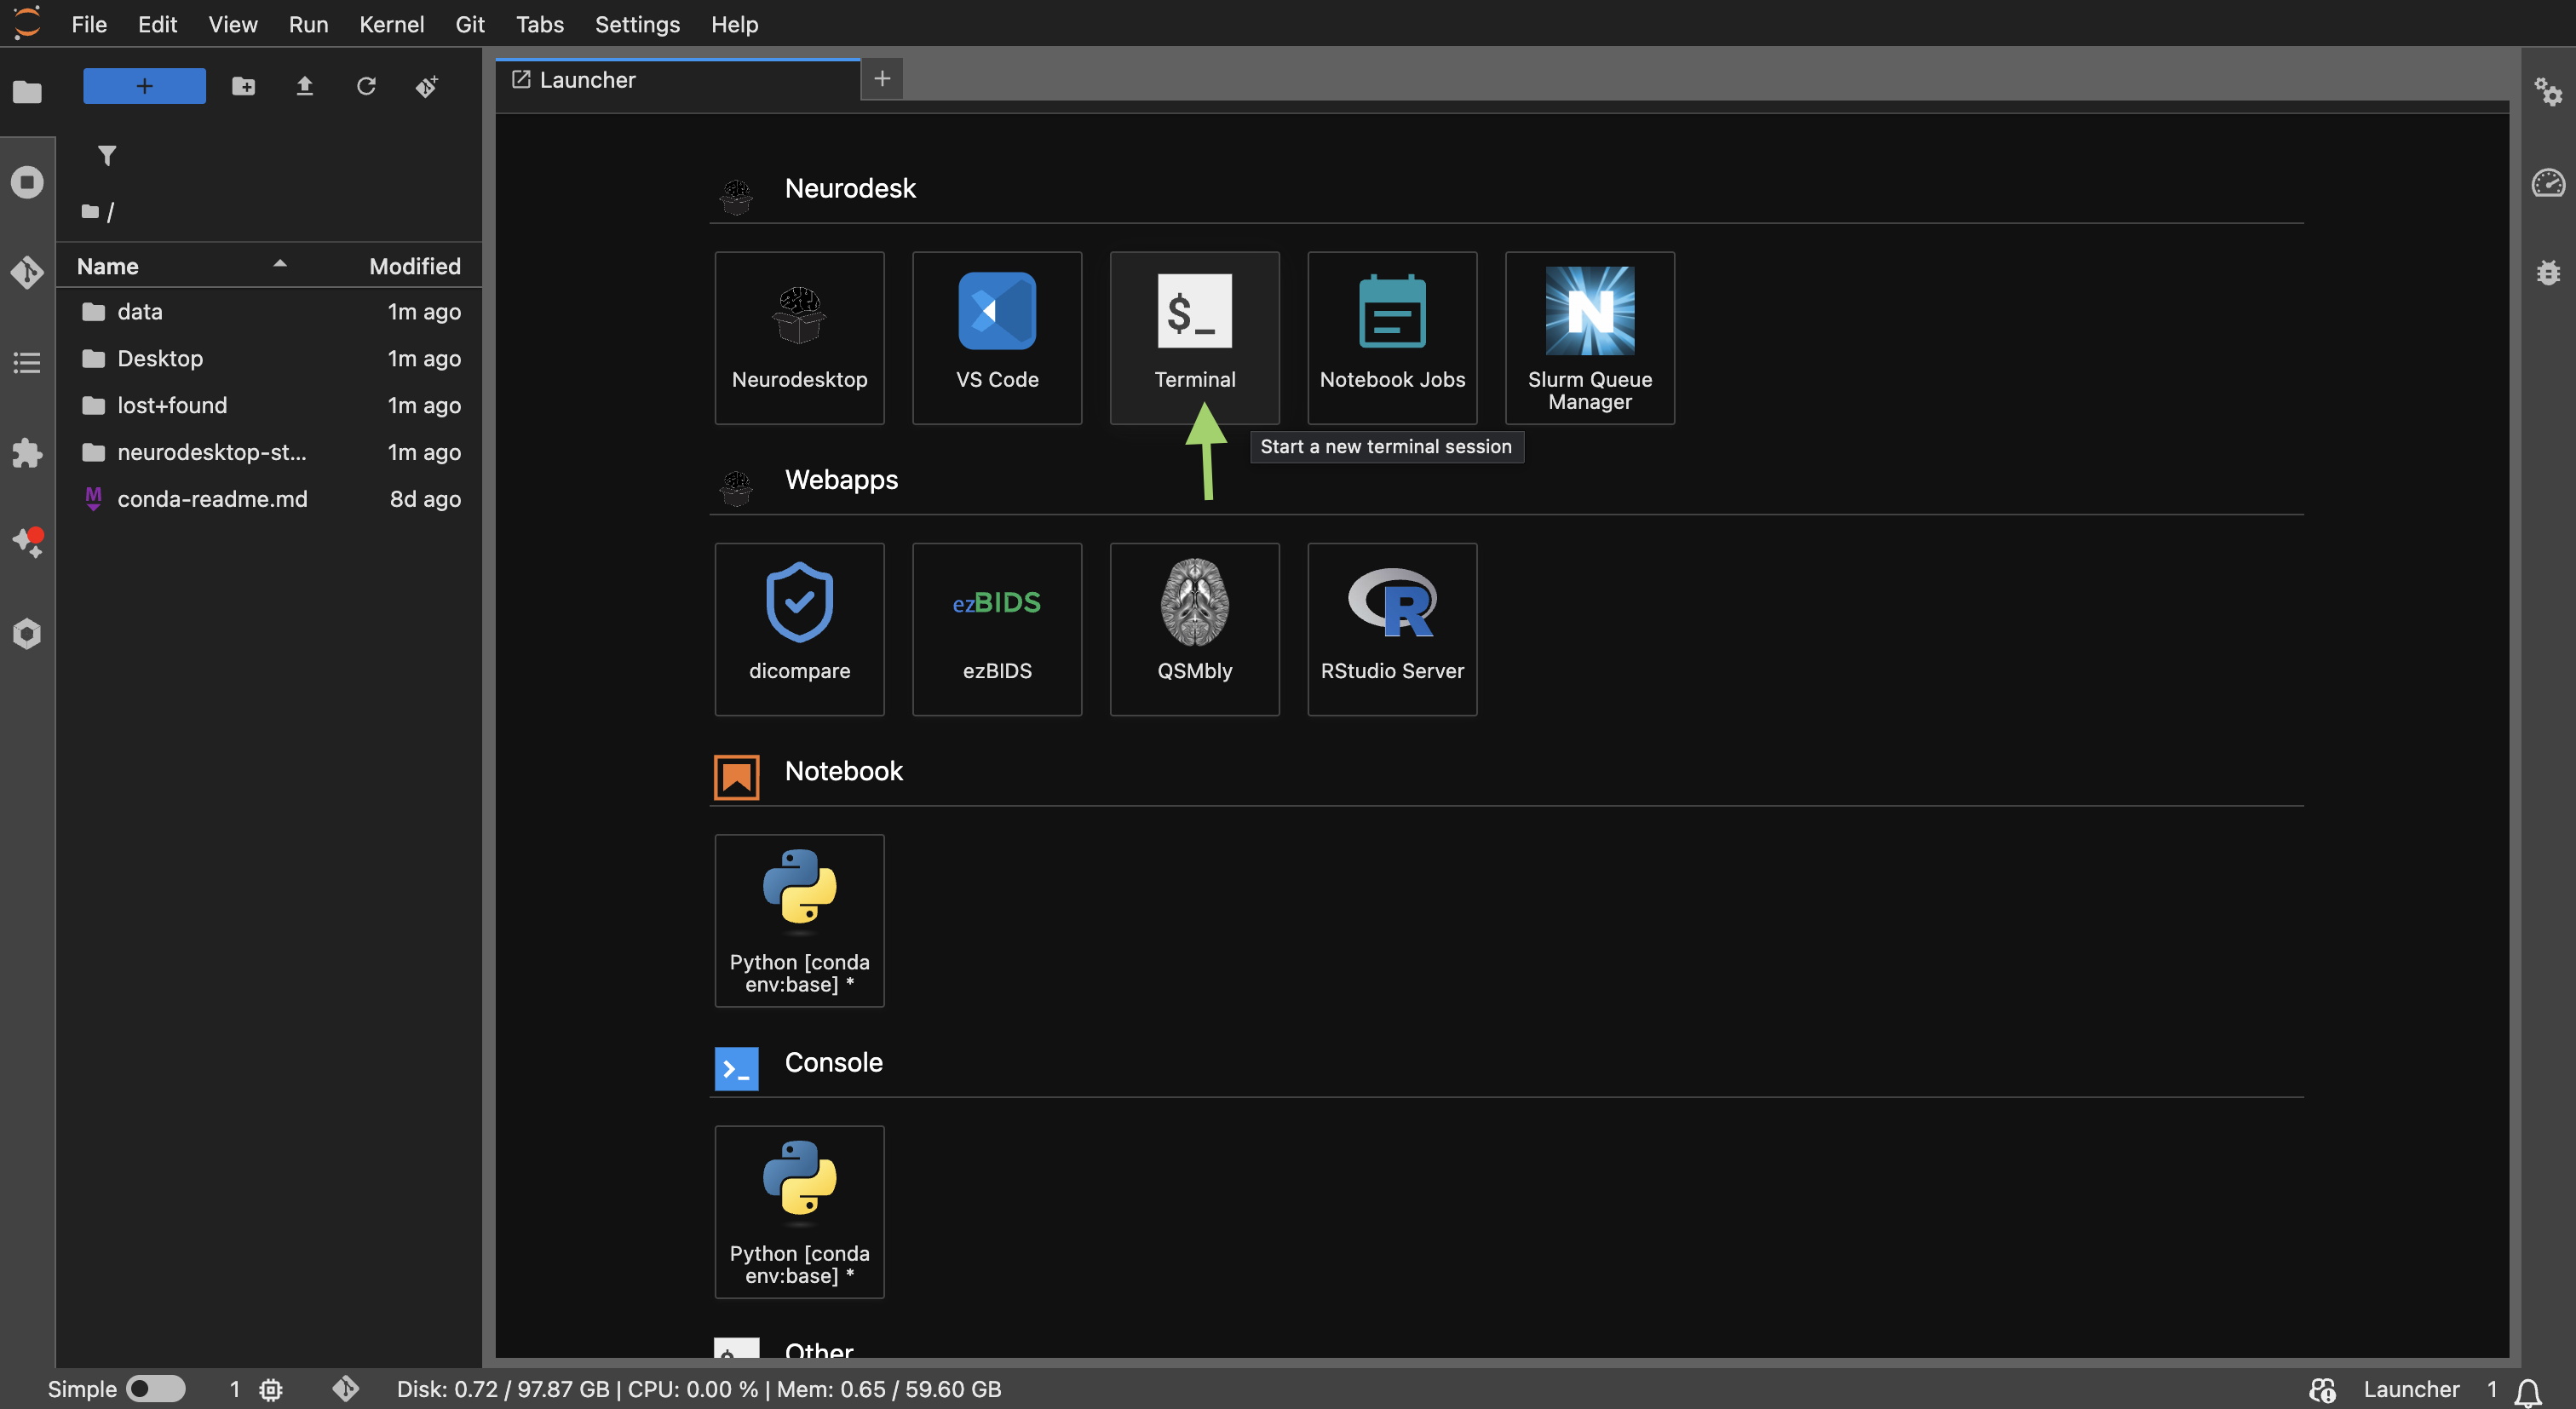The image size is (2576, 1409).
Task: Open the hexagon sidebar panel icon
Action: click(x=27, y=633)
